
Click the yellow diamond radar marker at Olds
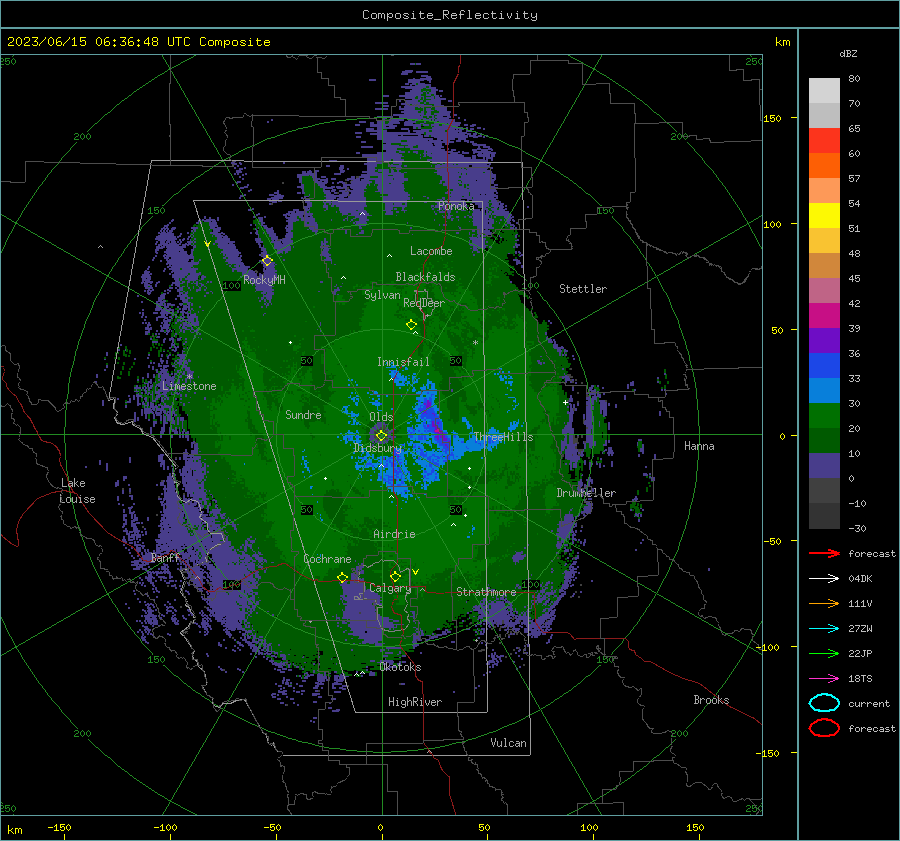[381, 436]
